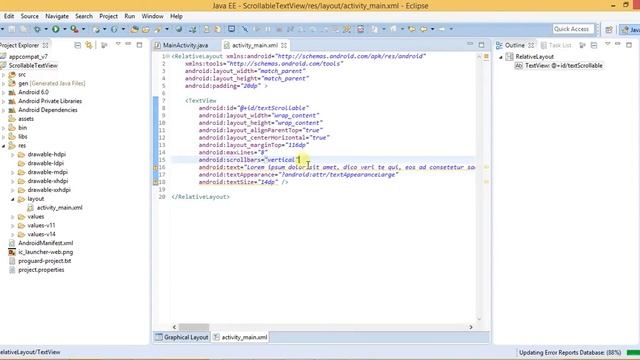This screenshot has width=640, height=360.
Task: Navigate forward with the yellow right arrow icon
Action: coord(442,29)
